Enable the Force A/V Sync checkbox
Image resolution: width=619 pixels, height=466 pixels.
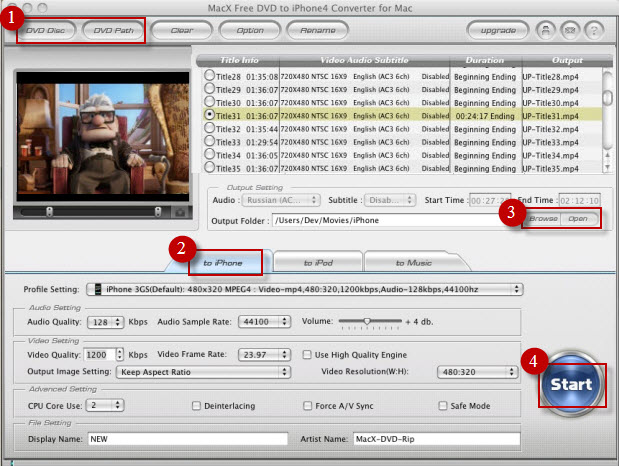[307, 406]
